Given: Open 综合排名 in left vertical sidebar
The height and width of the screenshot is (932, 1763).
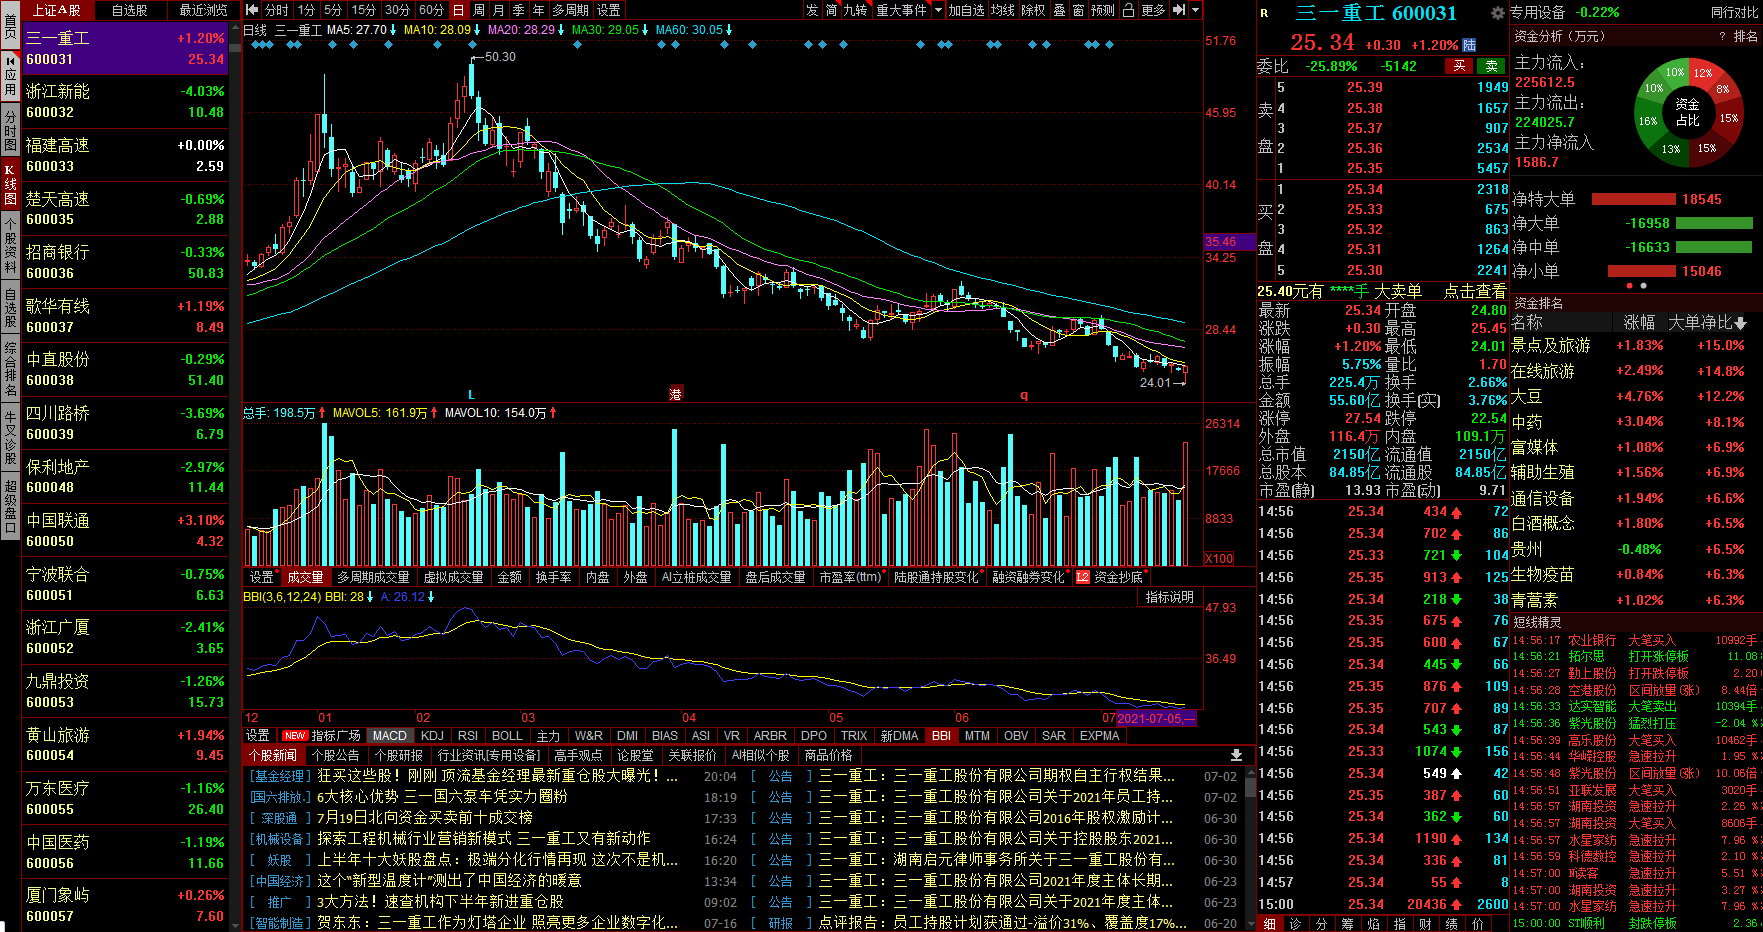Looking at the screenshot, I should click(x=10, y=369).
